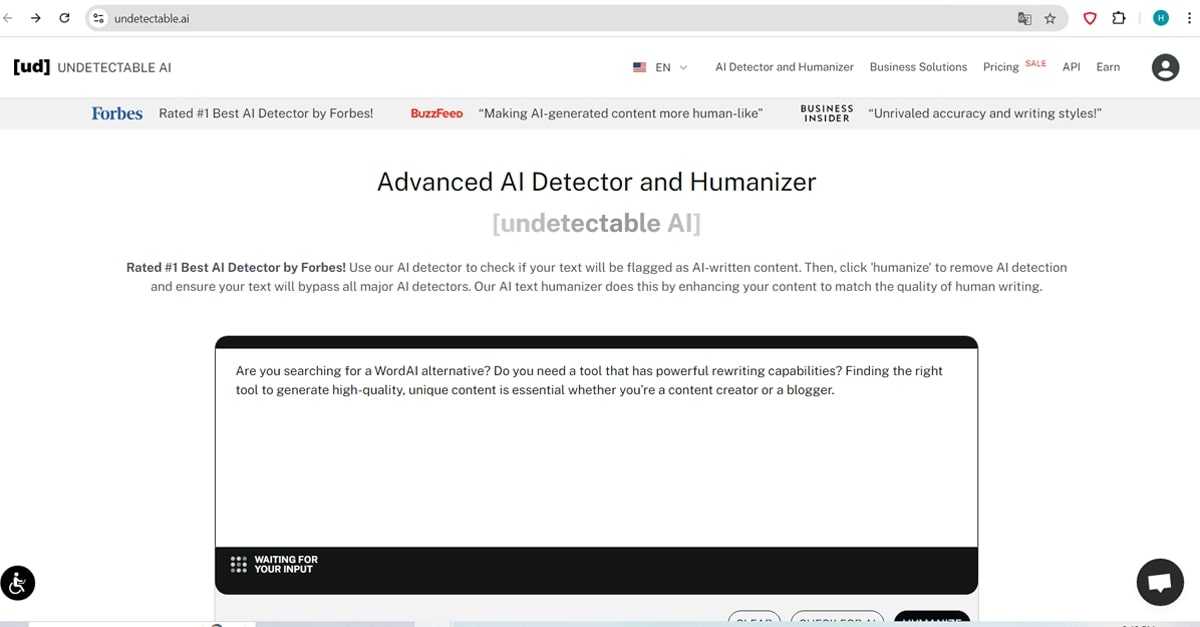Open AI Detector and Humanizer menu
This screenshot has height=627, width=1200.
[x=784, y=67]
